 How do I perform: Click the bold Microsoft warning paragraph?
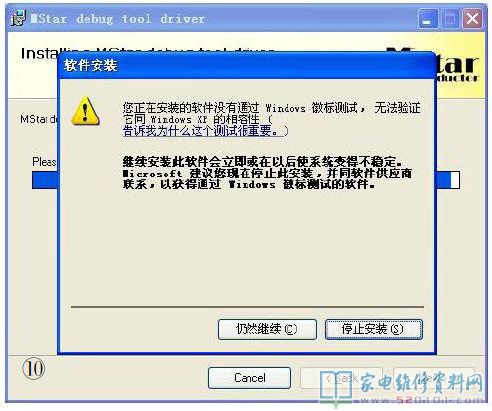267,173
